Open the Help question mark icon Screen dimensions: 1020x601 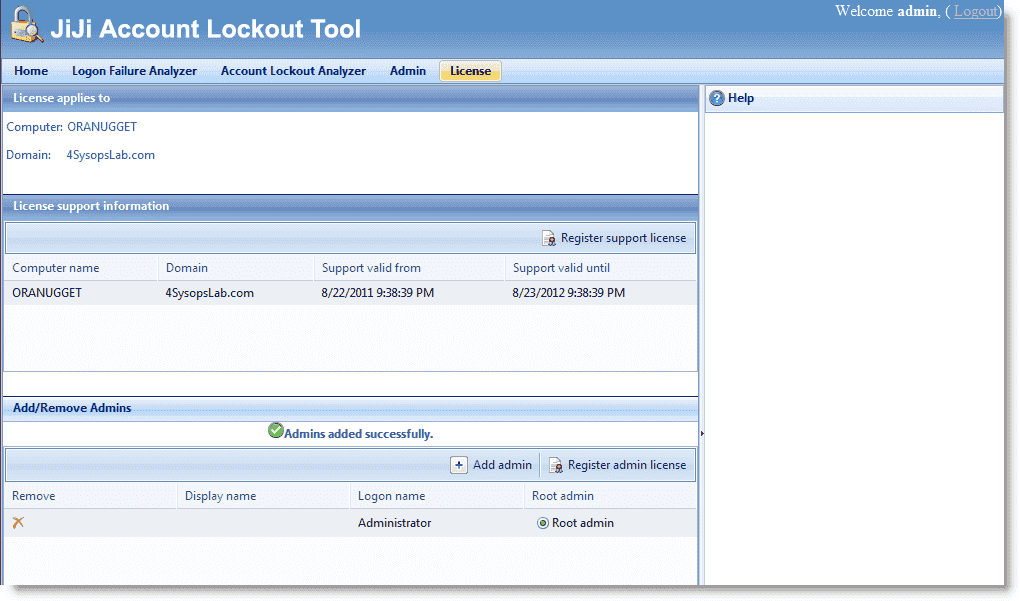pos(716,98)
